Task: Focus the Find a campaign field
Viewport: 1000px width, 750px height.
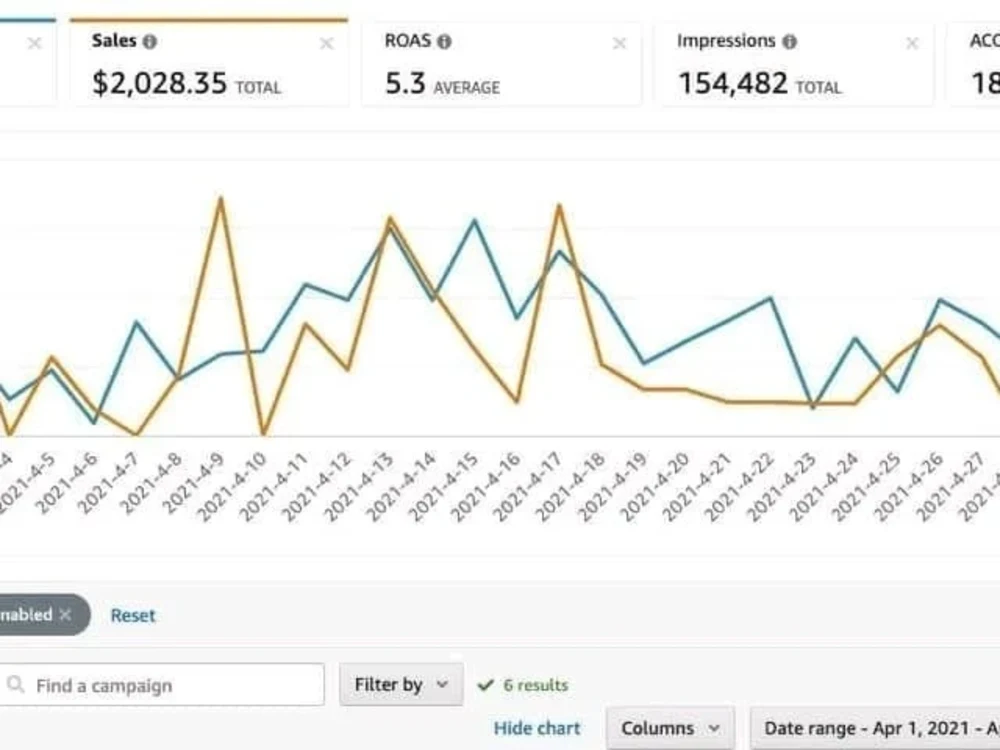Action: pos(162,685)
